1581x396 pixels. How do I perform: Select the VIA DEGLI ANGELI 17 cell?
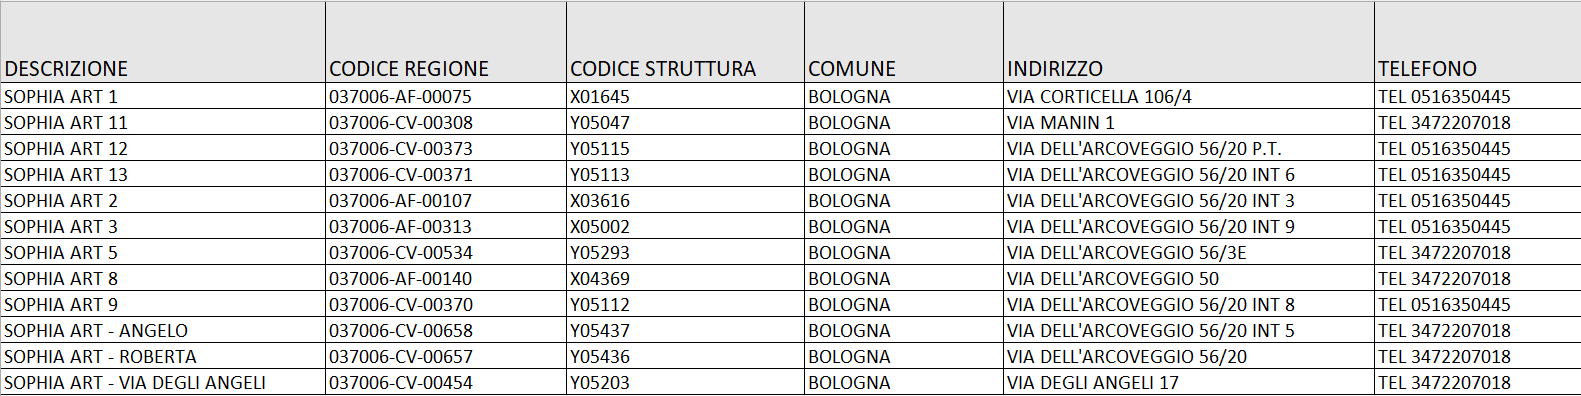click(1189, 382)
